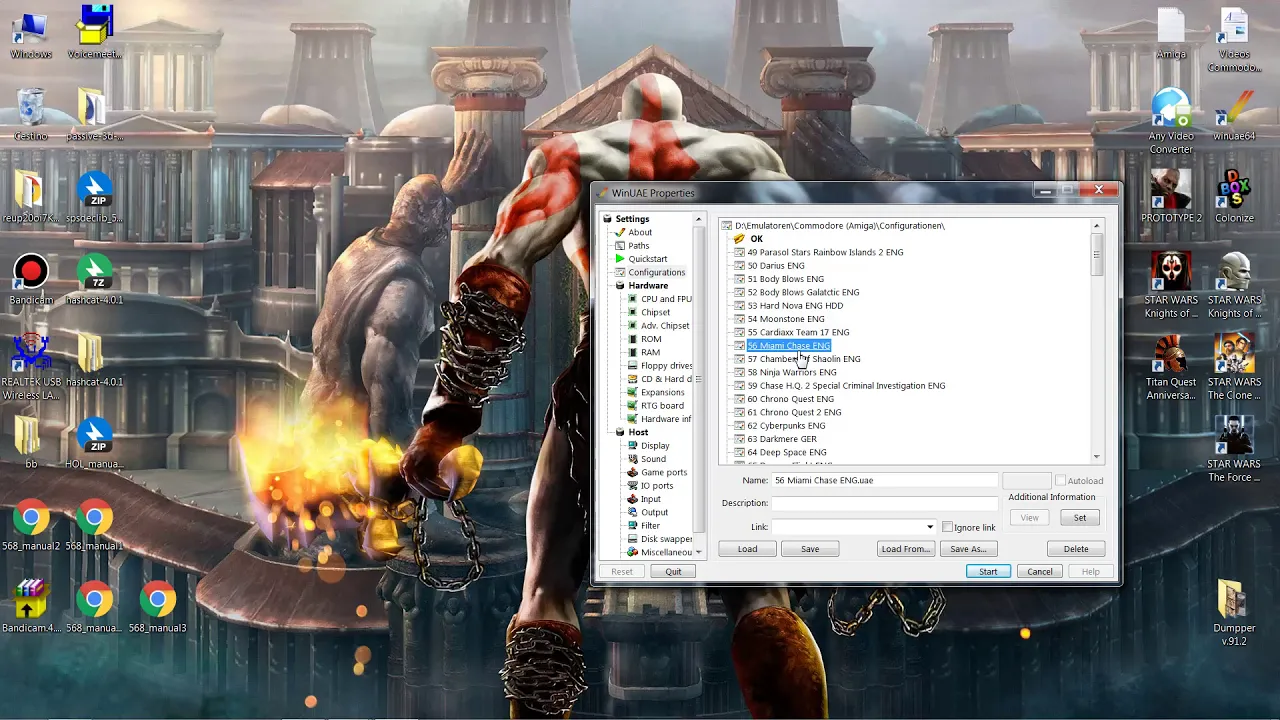Select the Settings root tree item

coord(632,219)
